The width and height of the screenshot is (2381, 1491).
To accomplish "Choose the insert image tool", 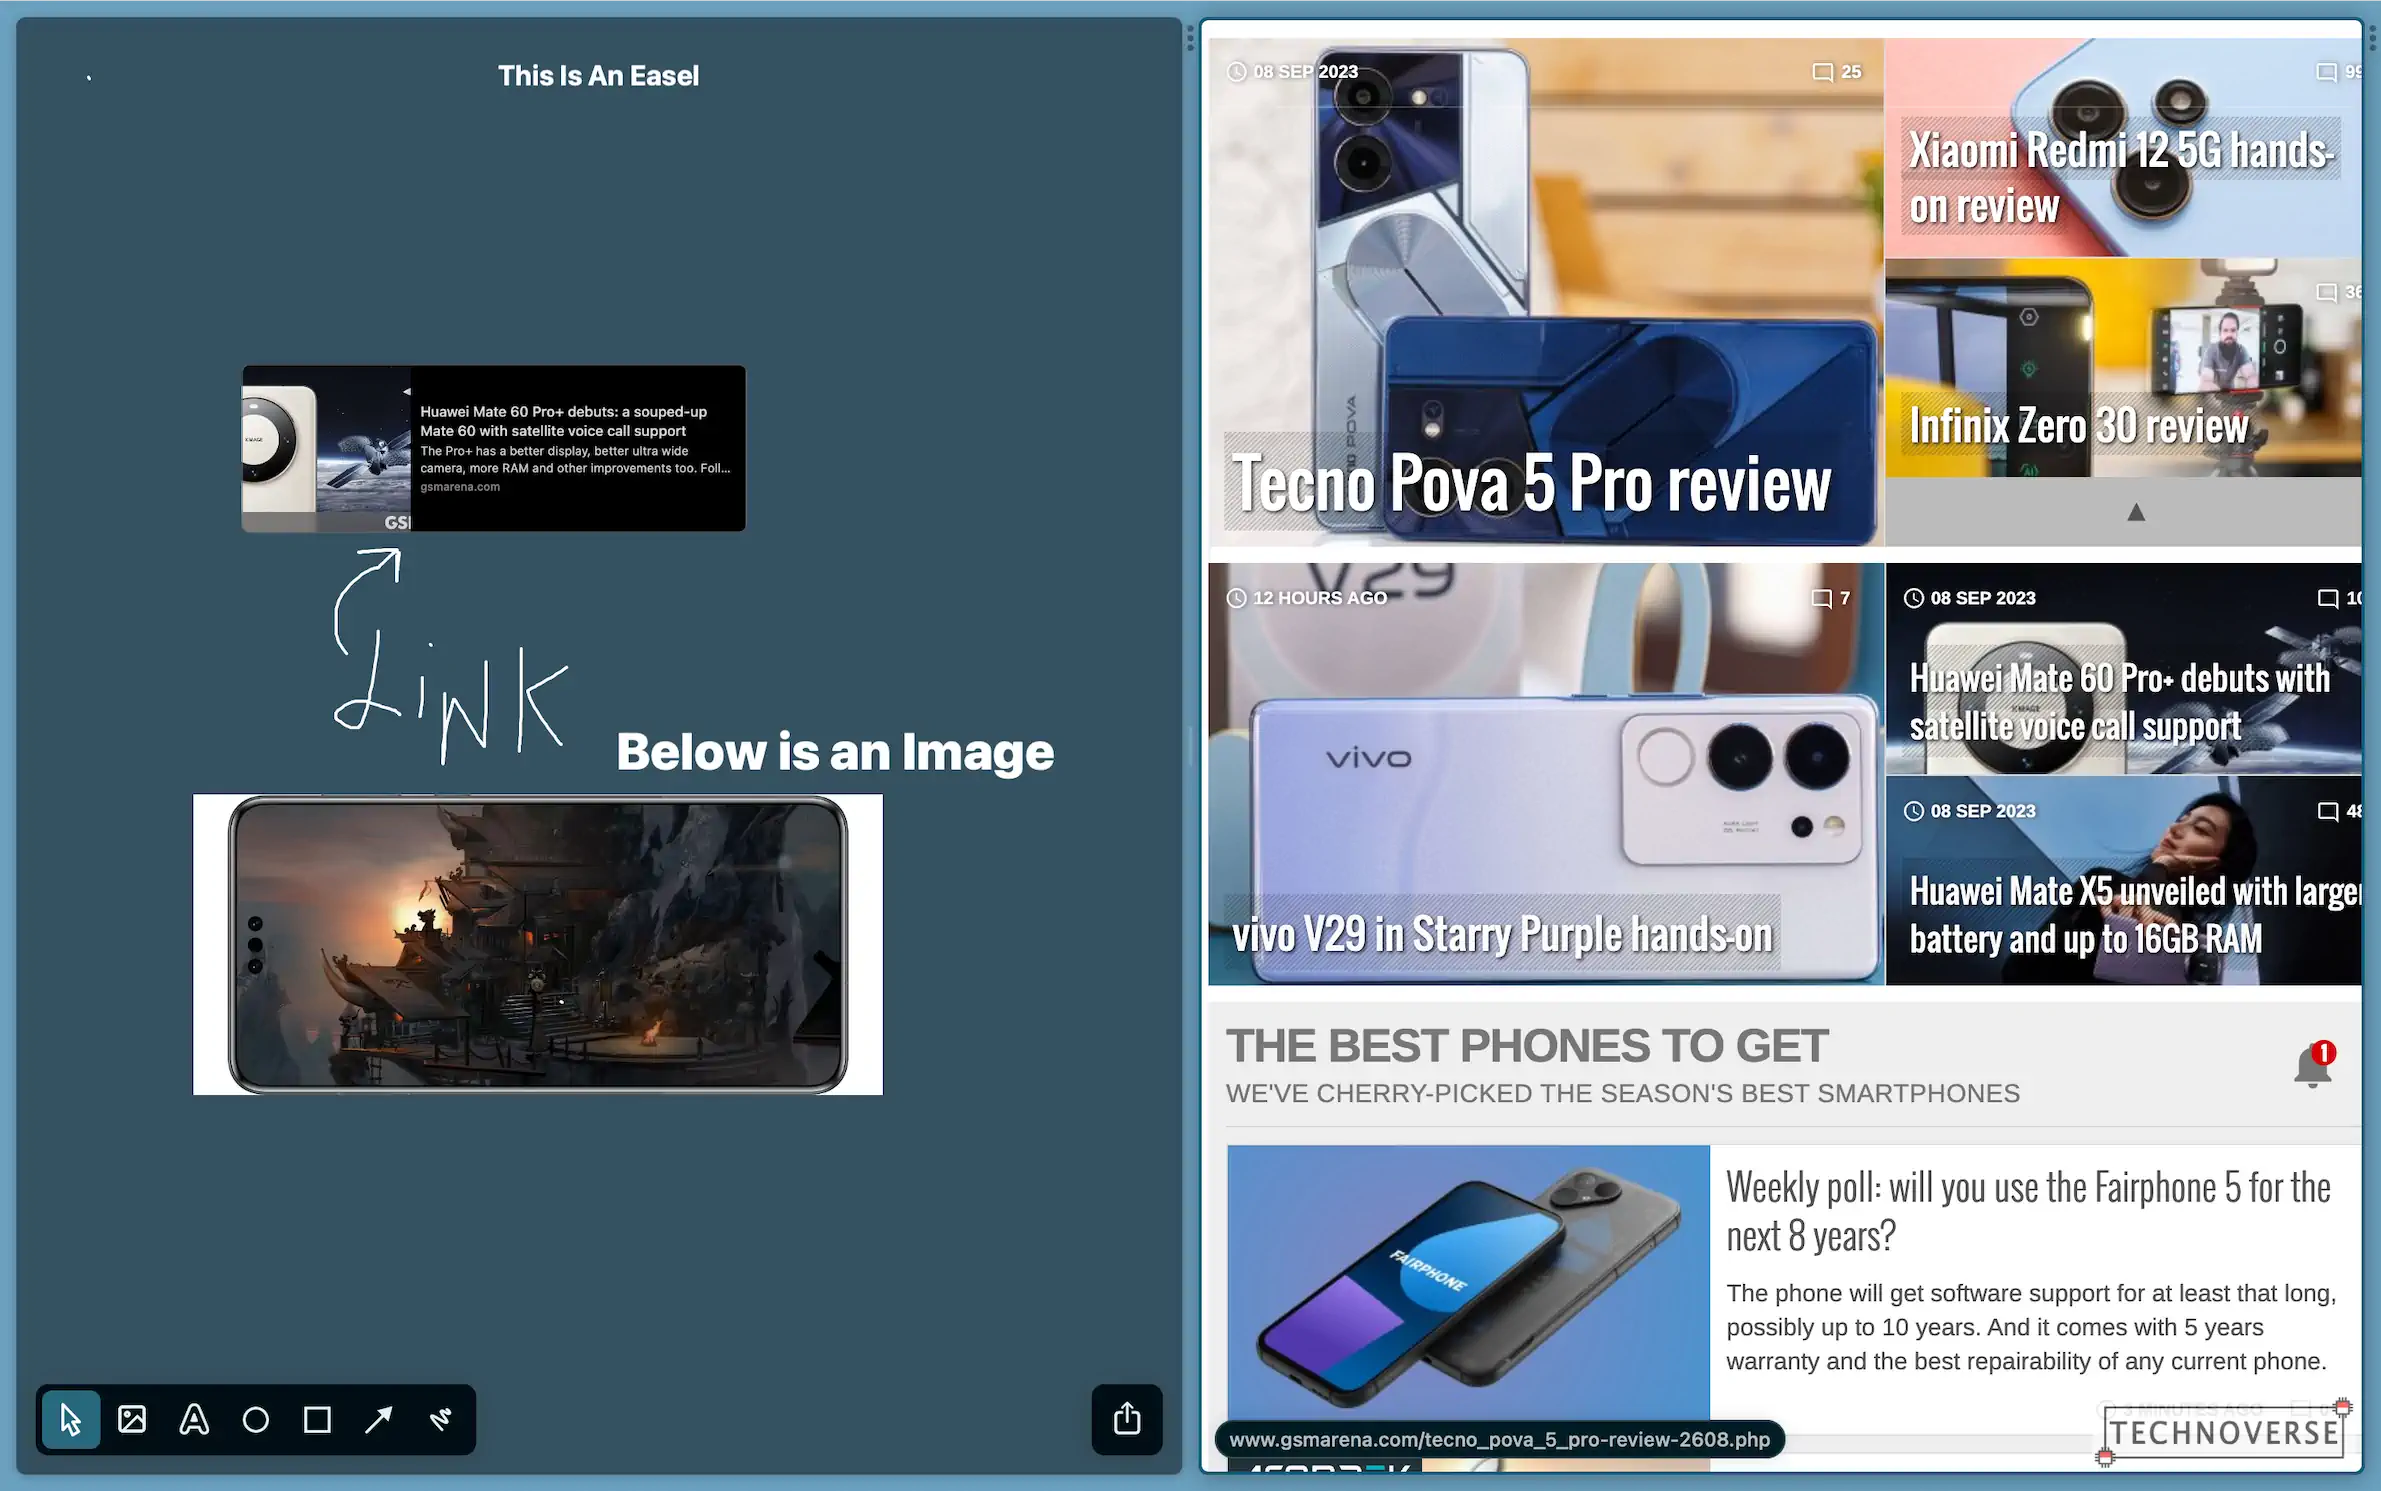I will [132, 1420].
